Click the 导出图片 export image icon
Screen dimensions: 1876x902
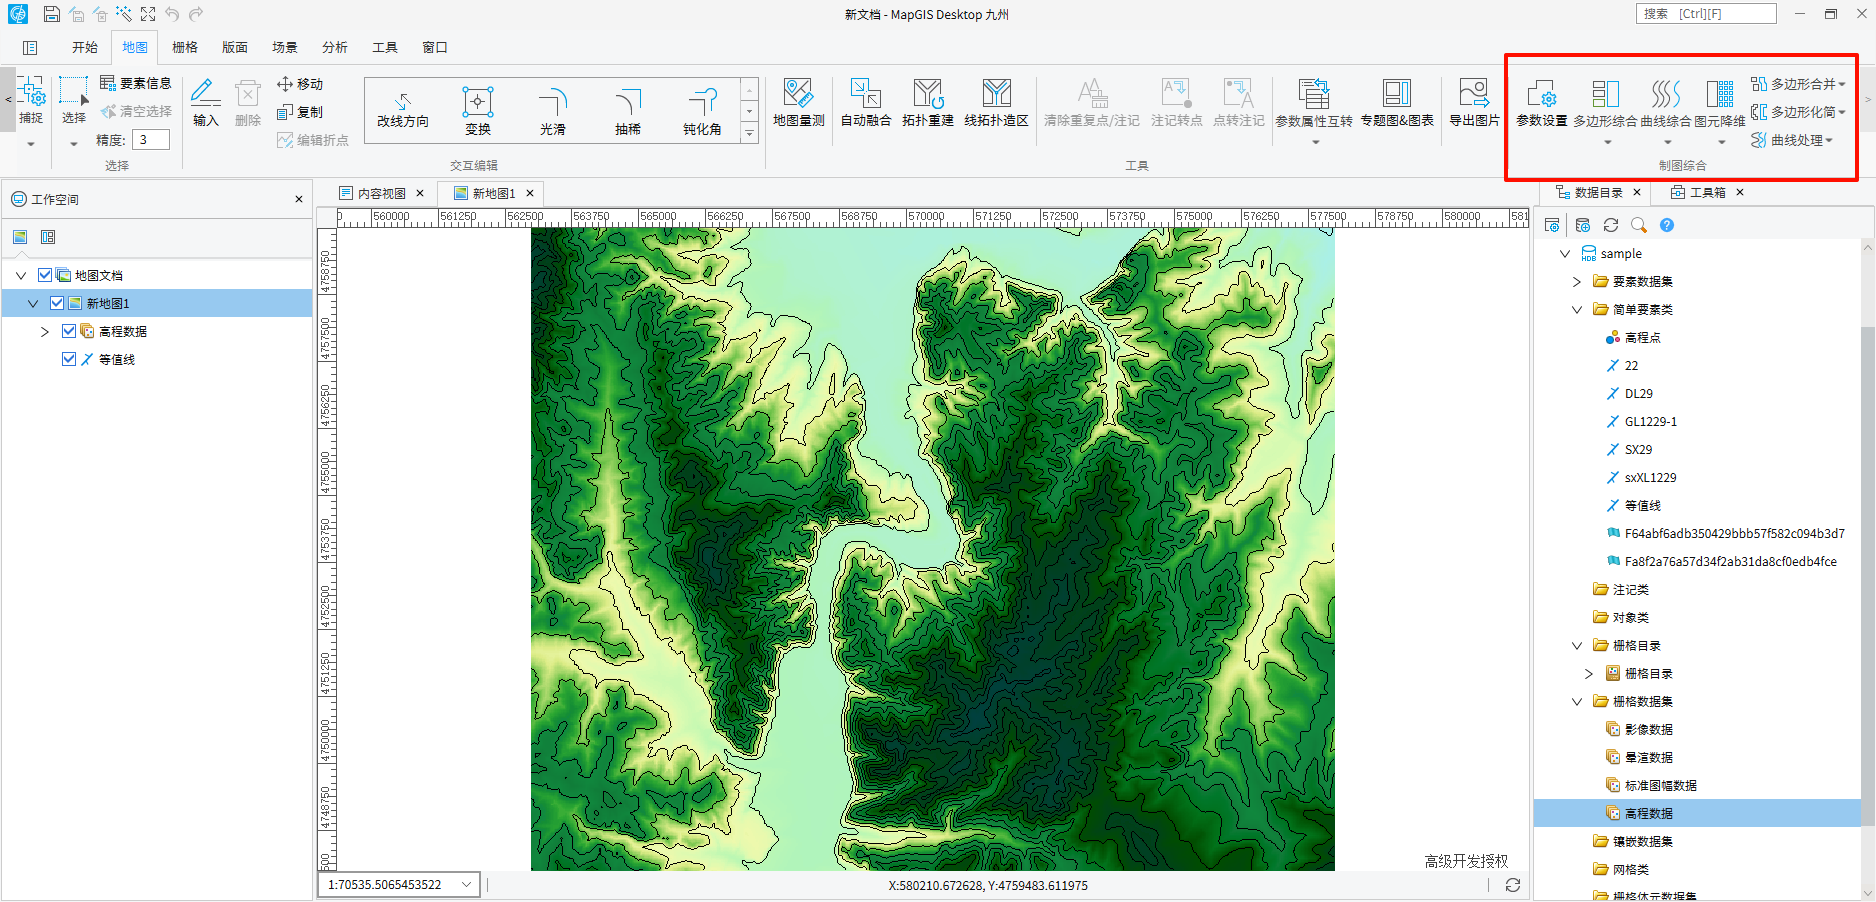click(1473, 95)
